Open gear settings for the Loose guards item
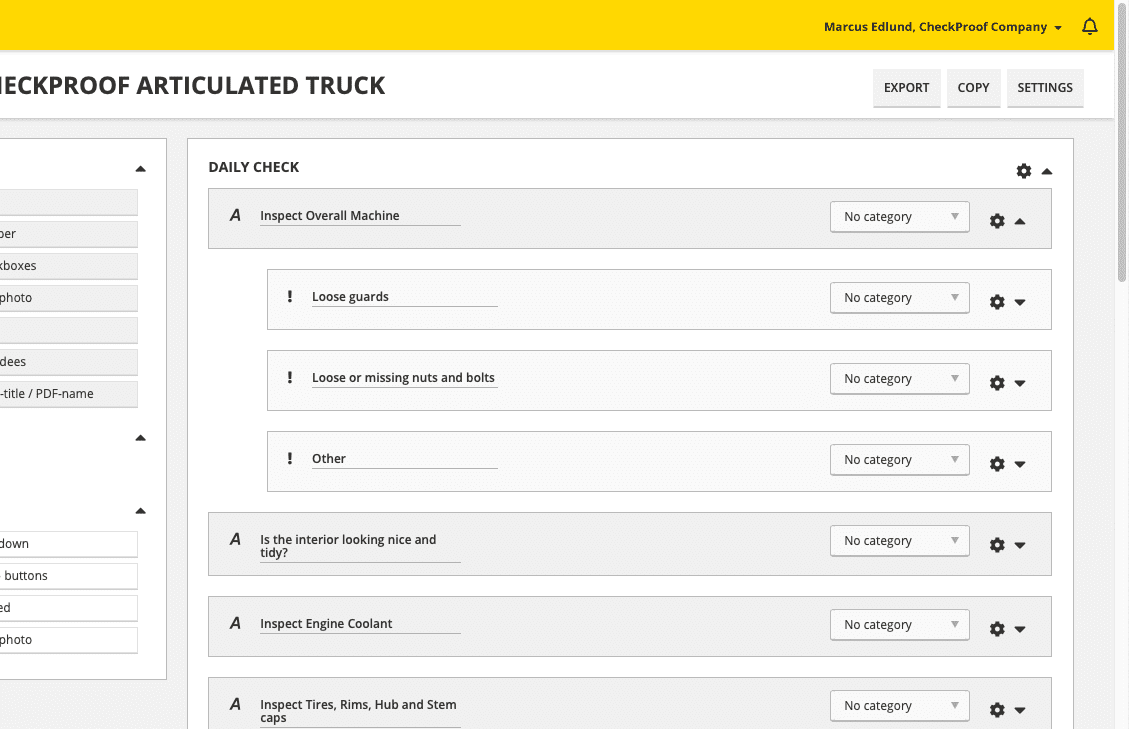The image size is (1129, 729). click(996, 301)
